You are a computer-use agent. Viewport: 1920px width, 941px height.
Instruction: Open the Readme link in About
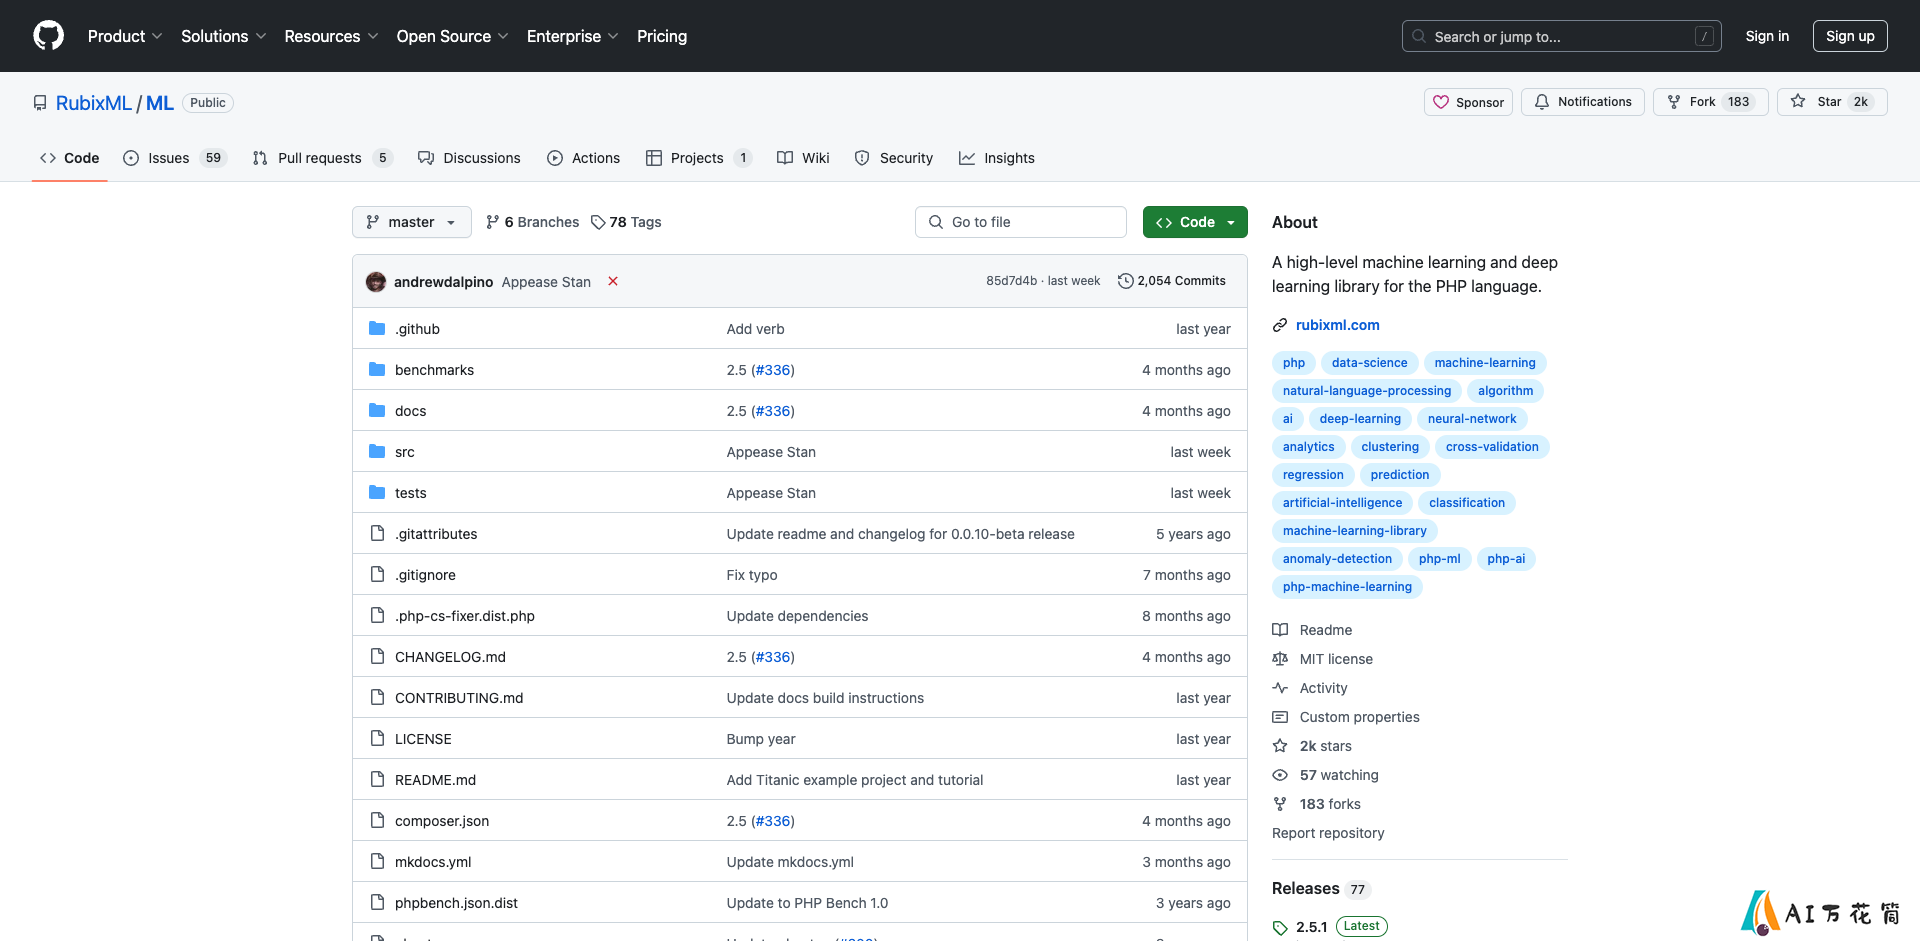pyautogui.click(x=1312, y=630)
